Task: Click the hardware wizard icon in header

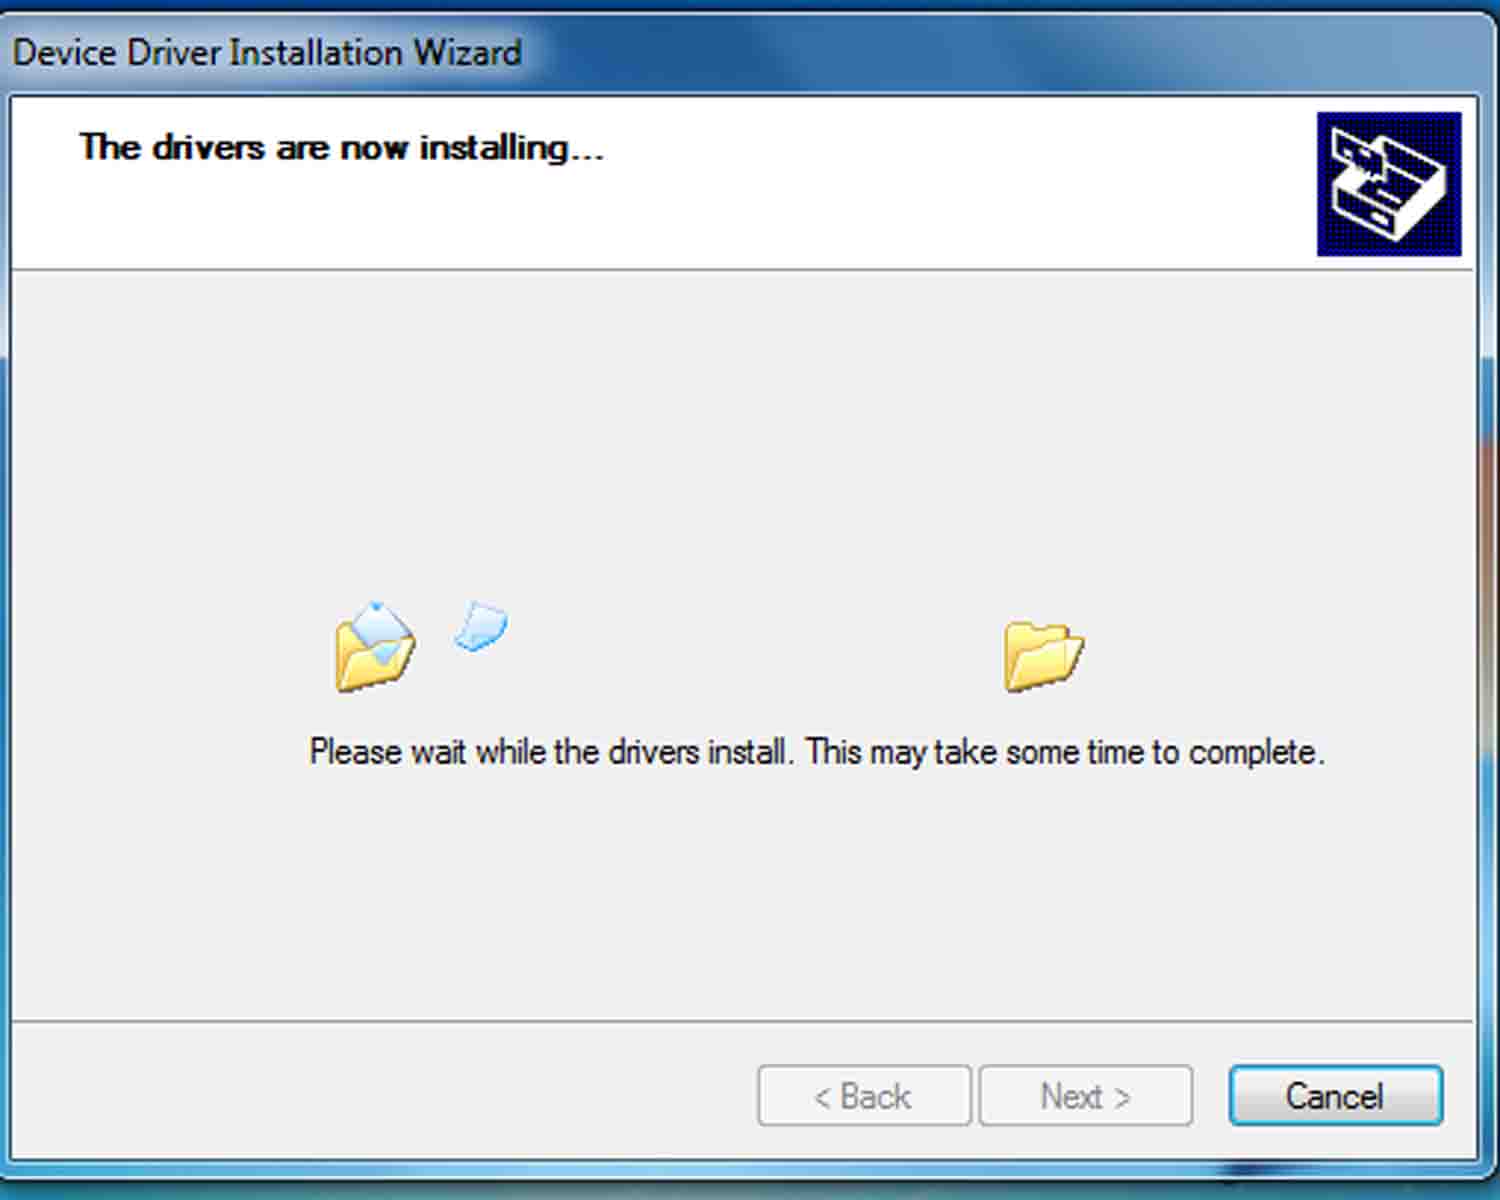Action: 1389,184
